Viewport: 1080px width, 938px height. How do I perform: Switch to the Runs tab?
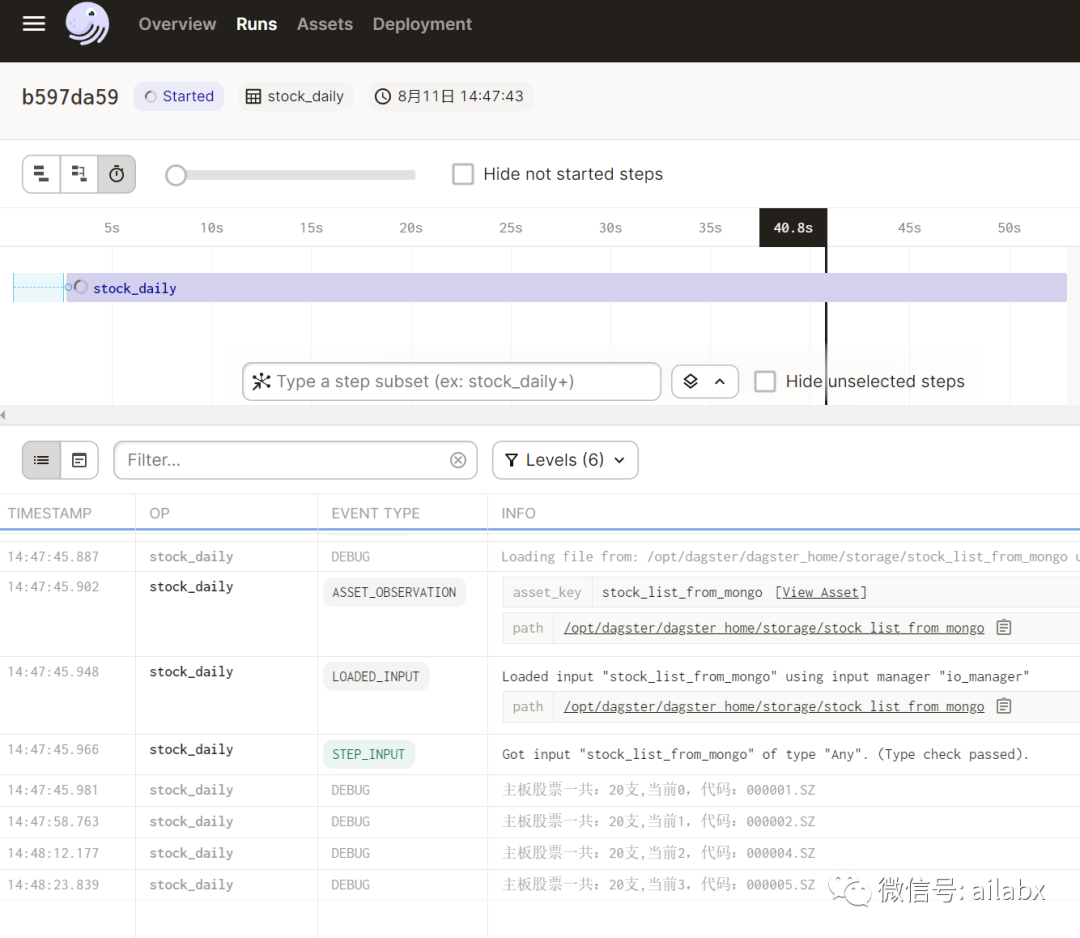pos(256,24)
